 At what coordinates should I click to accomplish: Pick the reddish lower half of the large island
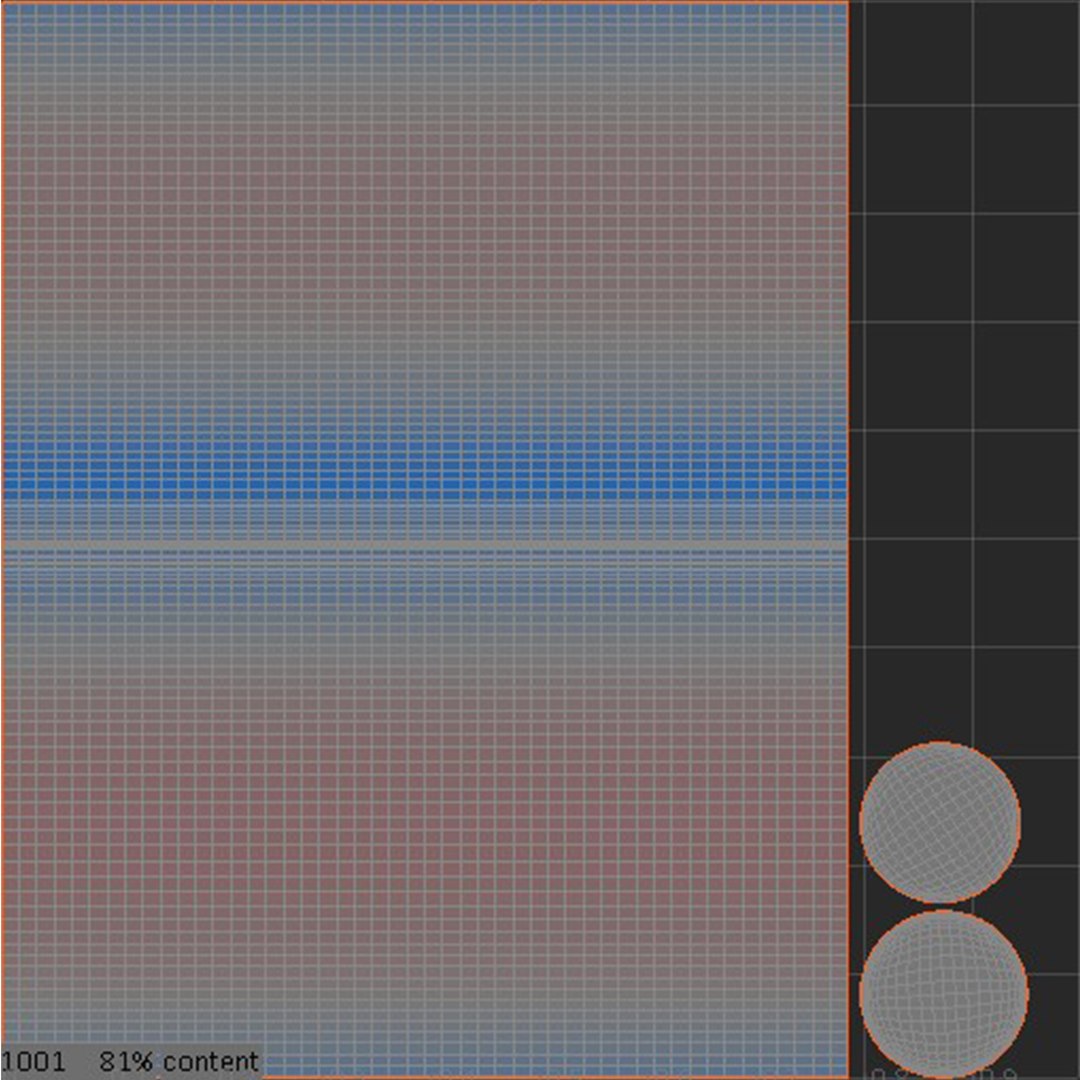pos(425,827)
